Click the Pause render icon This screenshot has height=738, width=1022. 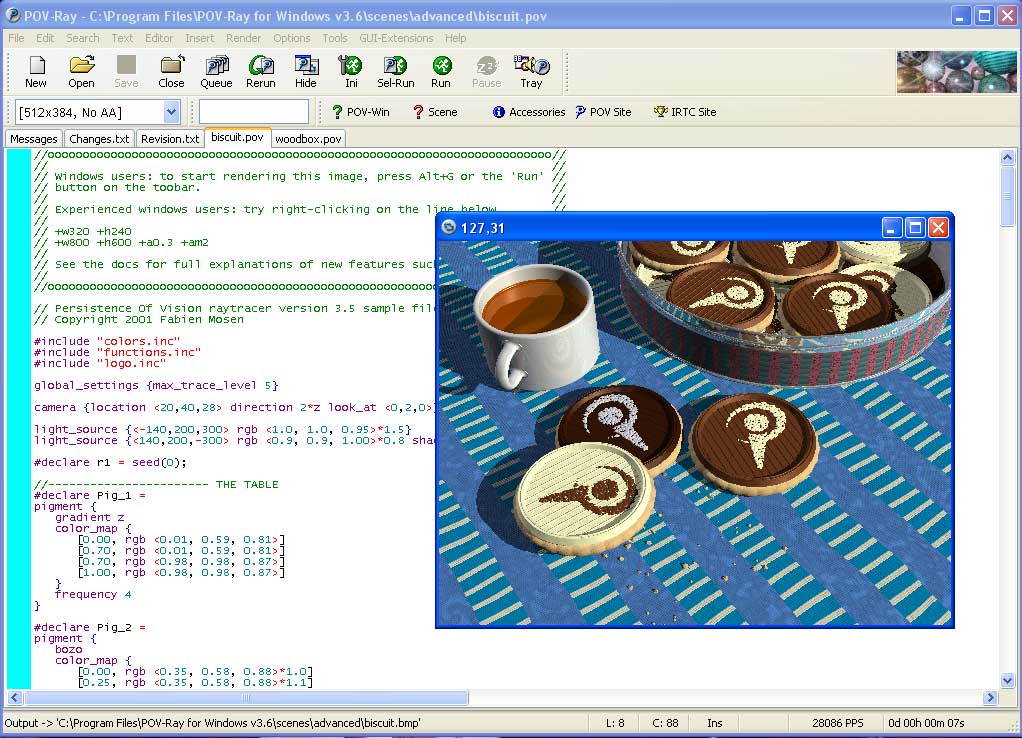[x=486, y=71]
